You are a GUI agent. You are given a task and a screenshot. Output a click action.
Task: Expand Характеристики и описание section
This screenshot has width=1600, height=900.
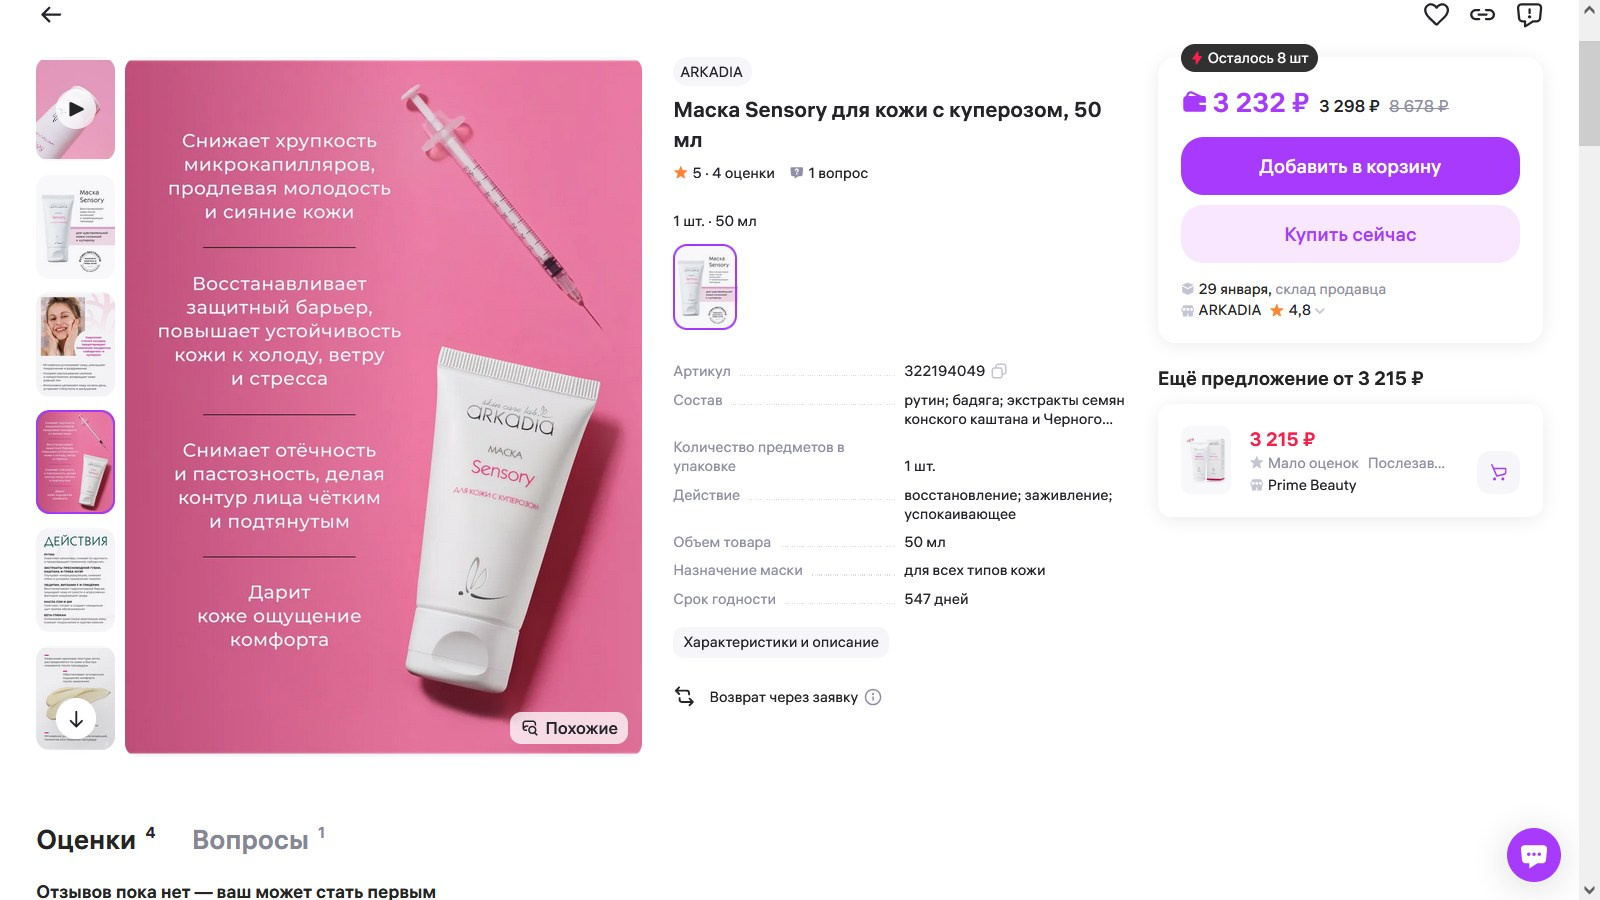coord(781,642)
